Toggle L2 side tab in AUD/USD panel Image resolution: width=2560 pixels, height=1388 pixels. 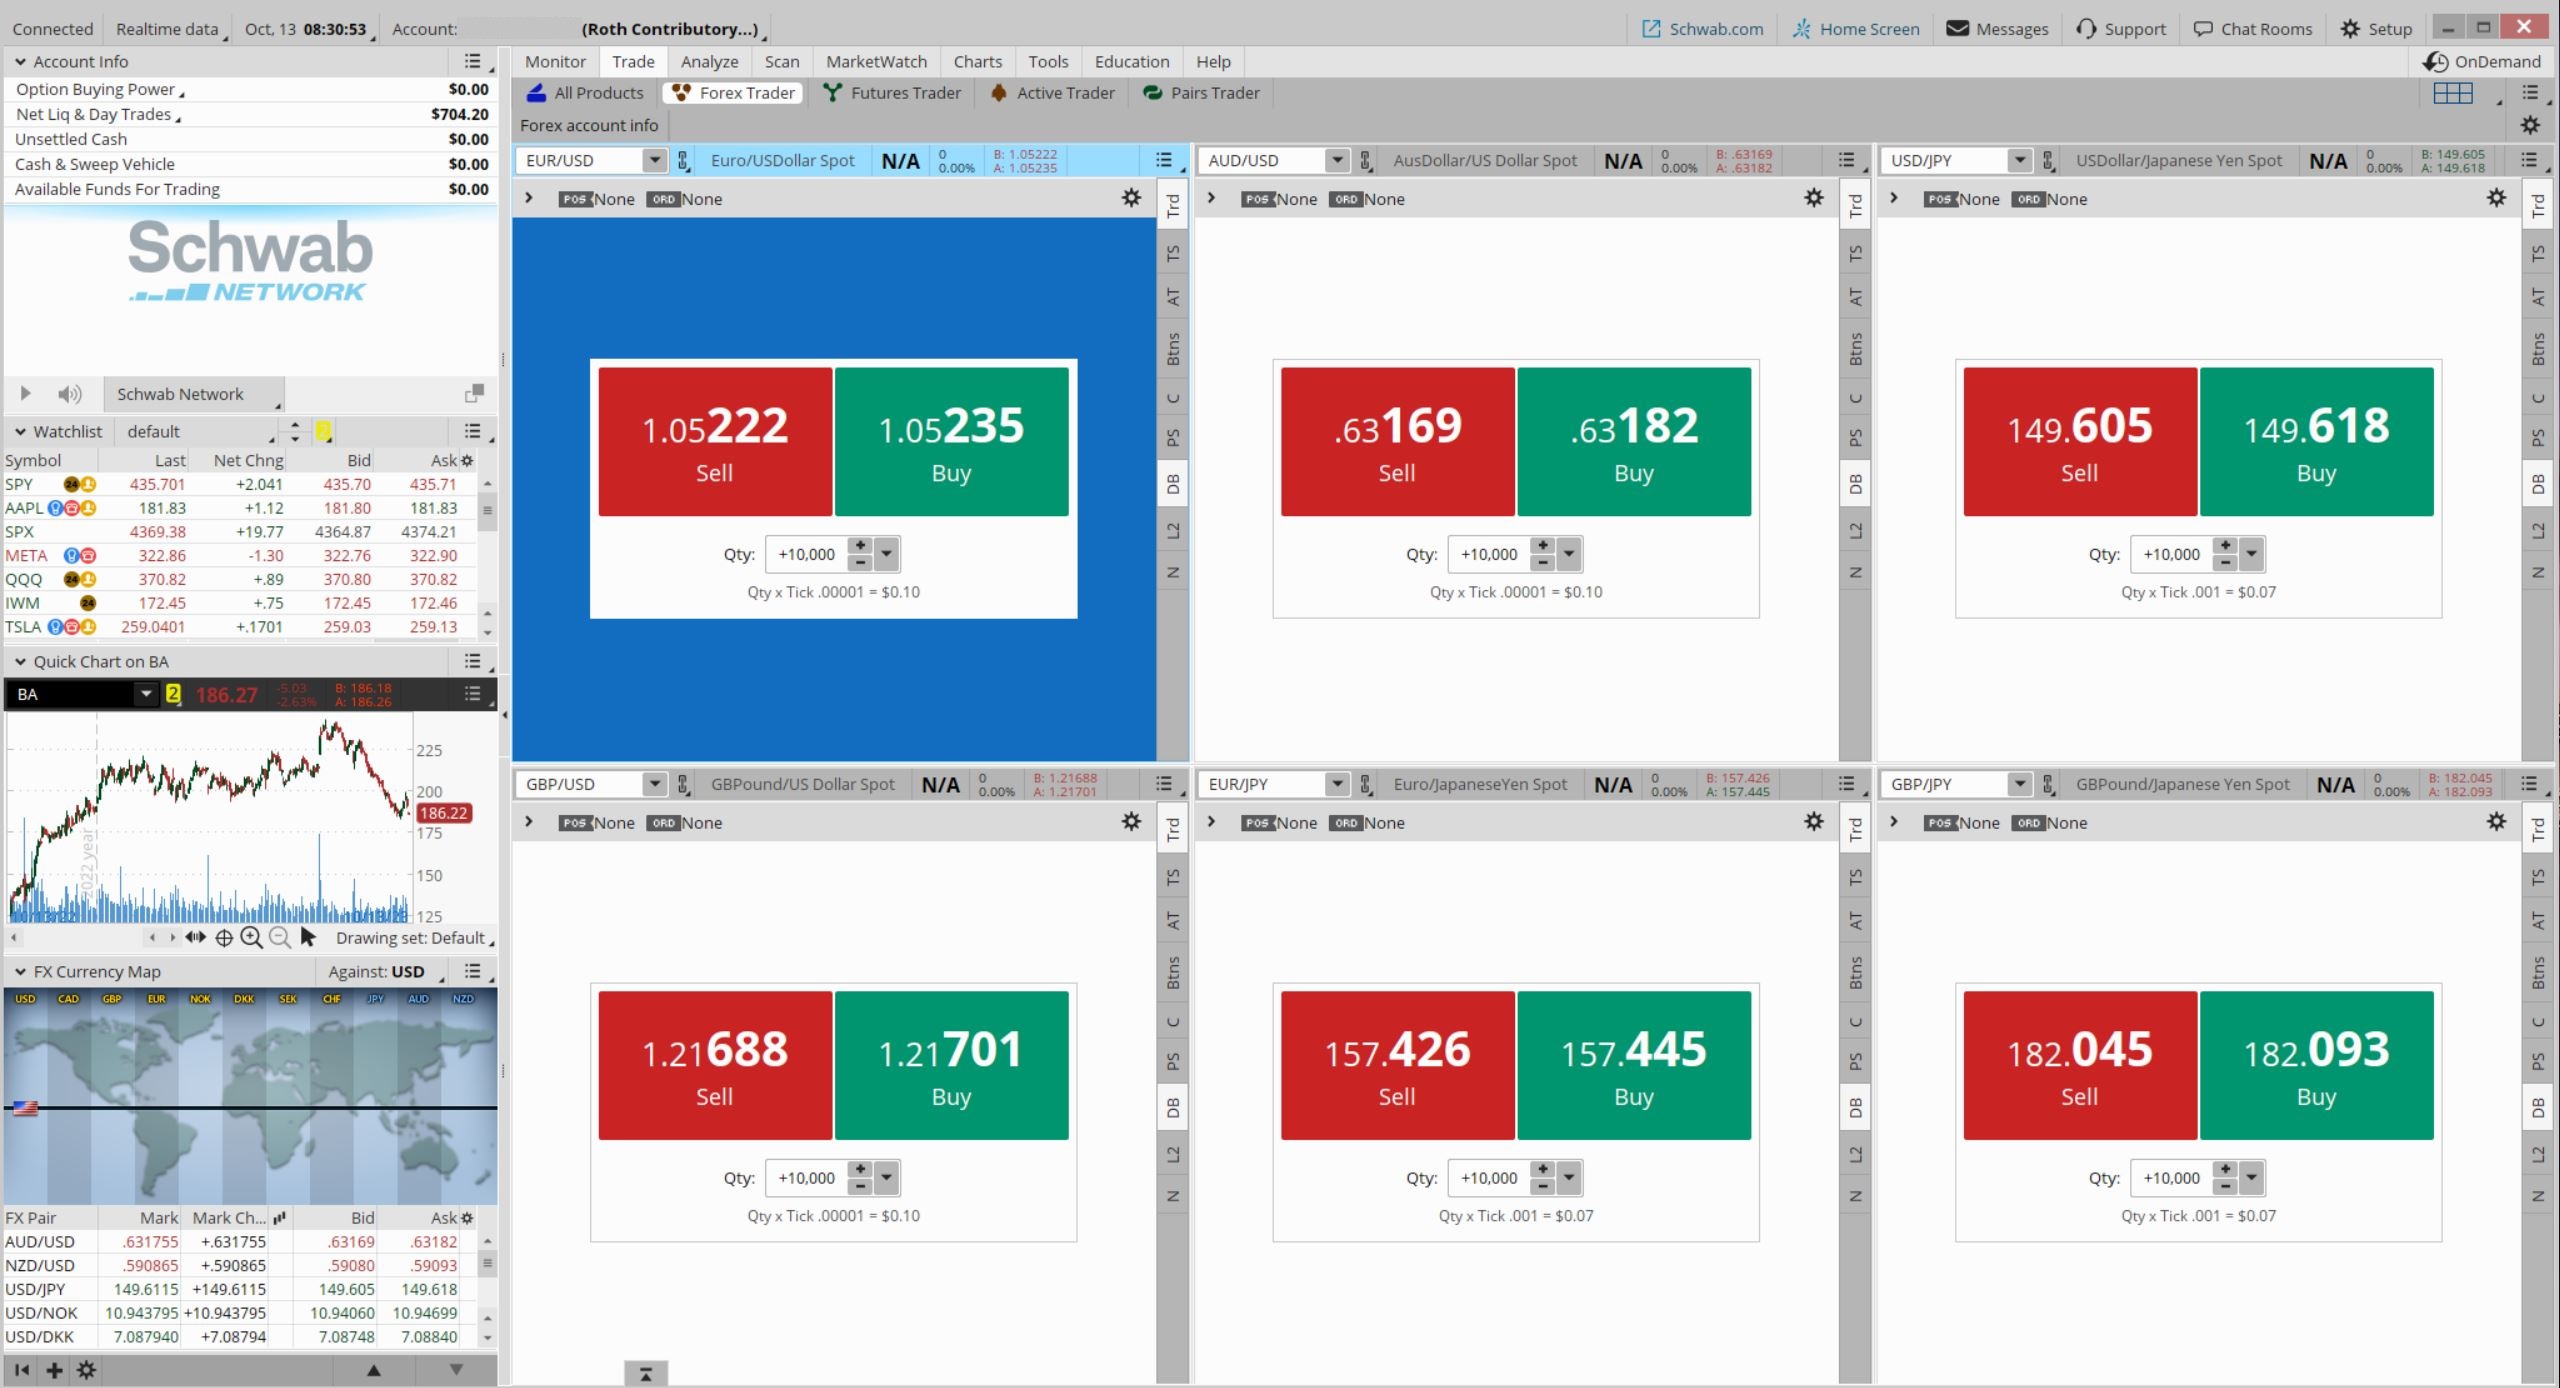(x=1856, y=530)
